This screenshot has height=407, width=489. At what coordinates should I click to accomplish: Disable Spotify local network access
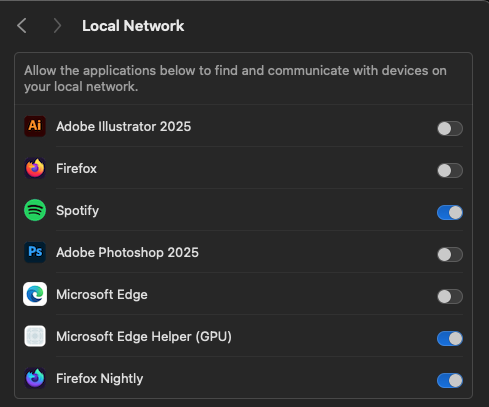click(x=450, y=212)
